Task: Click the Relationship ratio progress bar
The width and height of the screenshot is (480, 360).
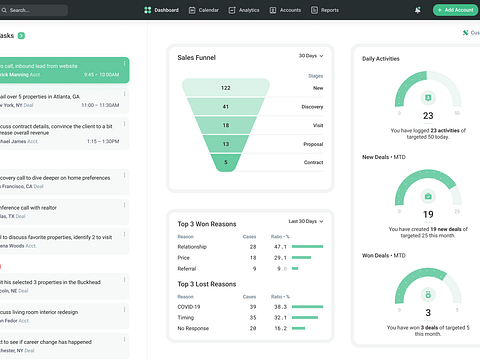Action: (307, 247)
